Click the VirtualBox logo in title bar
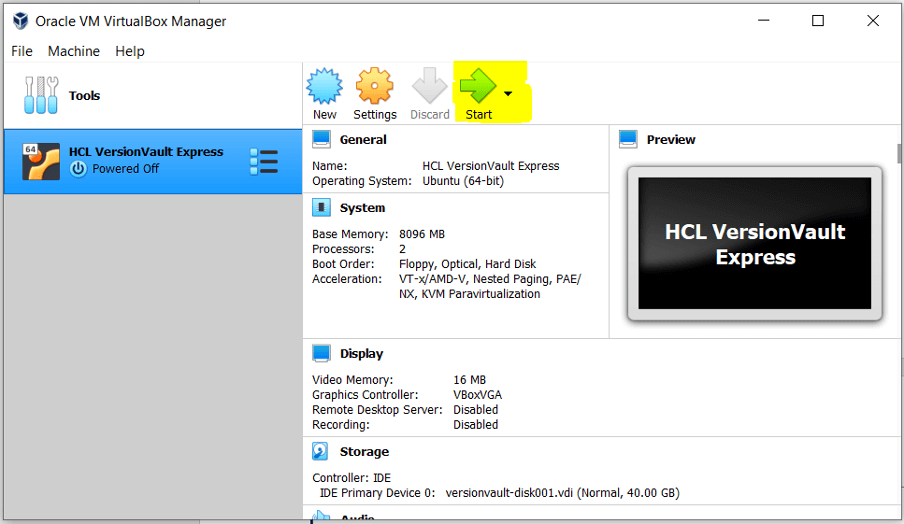 pyautogui.click(x=21, y=21)
